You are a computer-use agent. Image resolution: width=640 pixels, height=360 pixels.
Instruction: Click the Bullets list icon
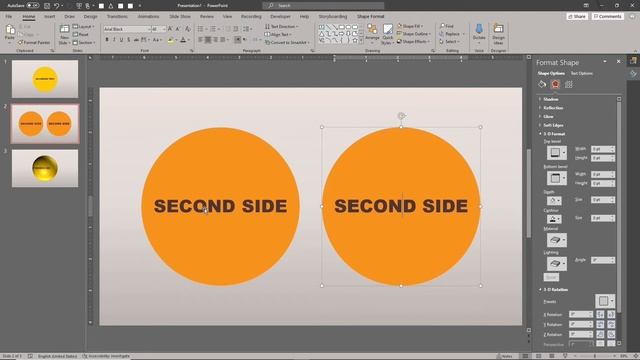200,29
